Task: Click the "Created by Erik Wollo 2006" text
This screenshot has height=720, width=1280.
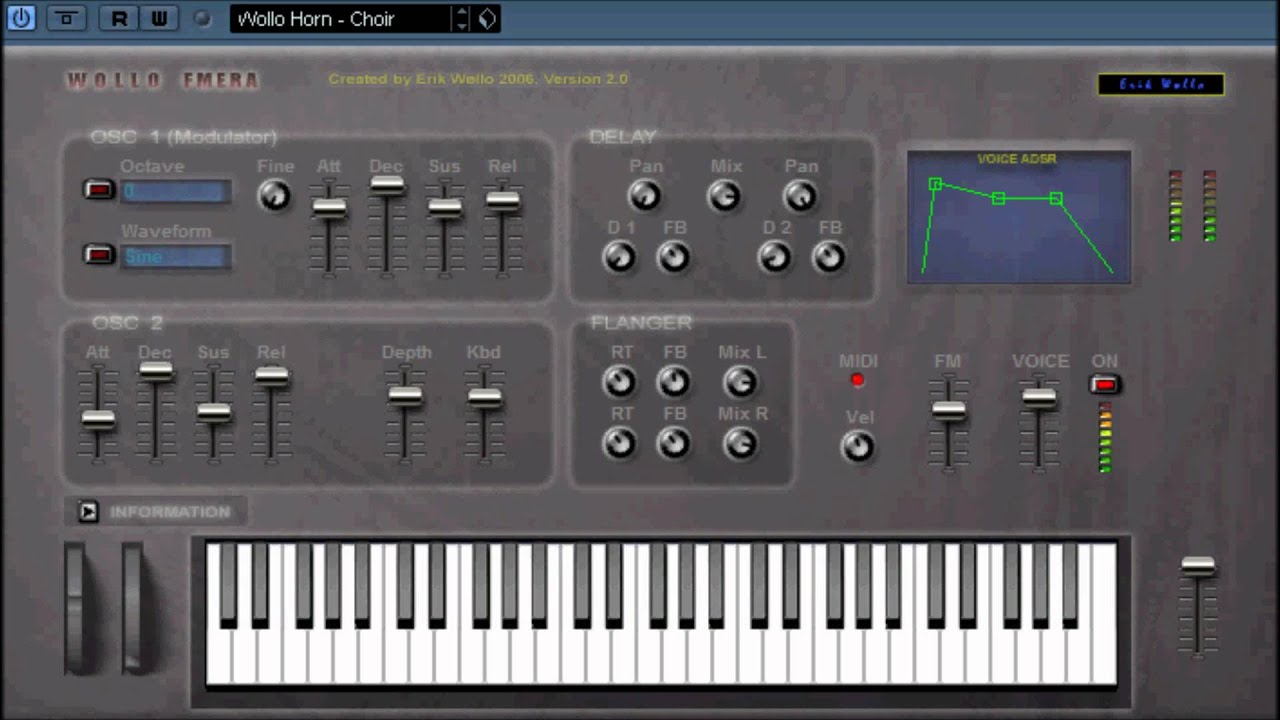Action: (x=433, y=79)
